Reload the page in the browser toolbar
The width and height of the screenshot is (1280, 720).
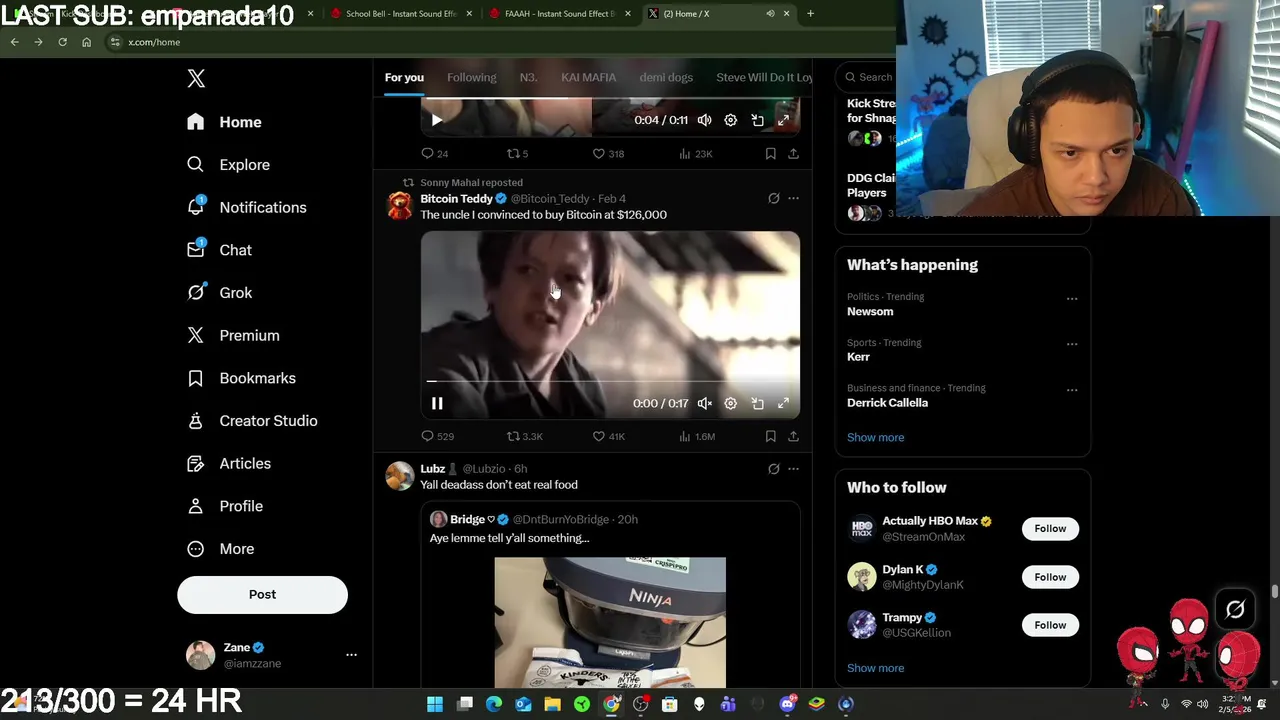click(62, 42)
